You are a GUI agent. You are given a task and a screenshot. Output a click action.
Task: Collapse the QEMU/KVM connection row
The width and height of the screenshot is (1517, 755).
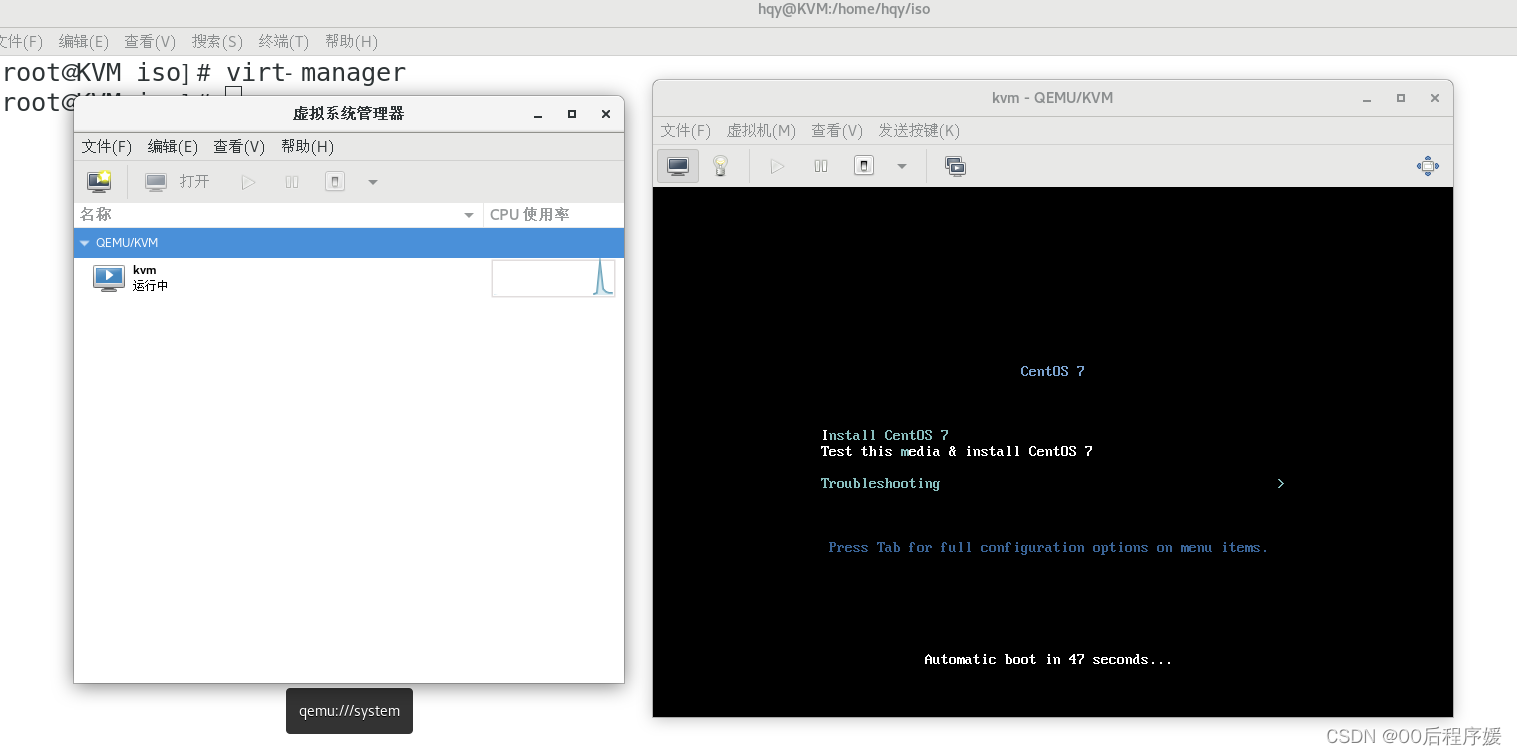click(85, 243)
